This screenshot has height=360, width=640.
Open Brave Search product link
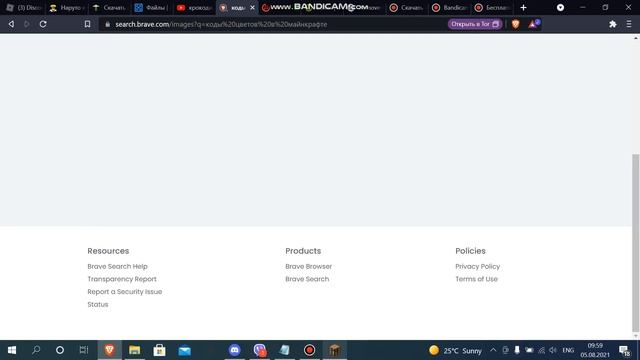[307, 279]
